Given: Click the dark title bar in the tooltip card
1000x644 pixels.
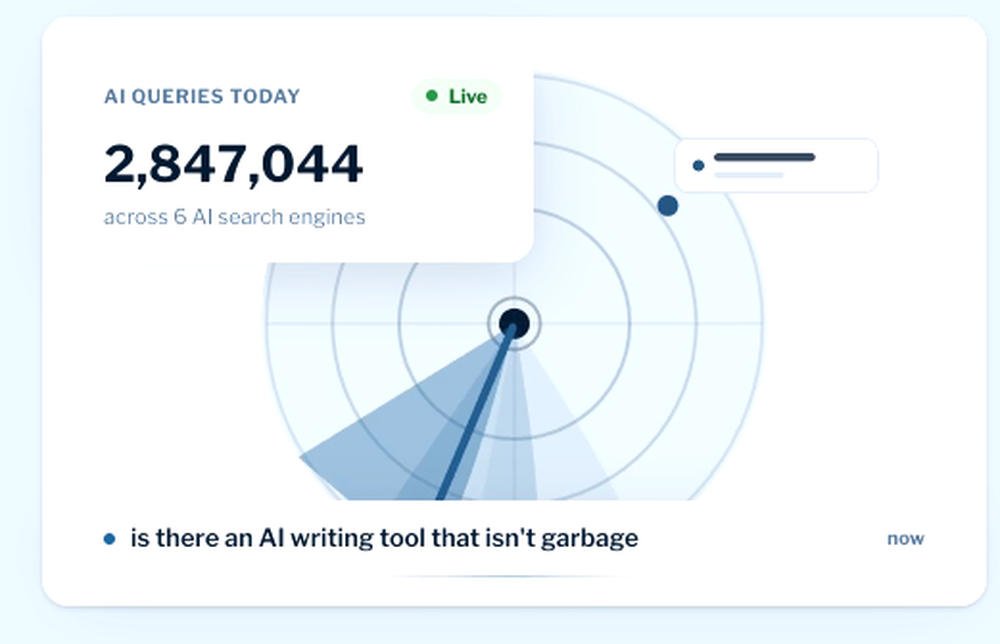Looking at the screenshot, I should (x=765, y=157).
